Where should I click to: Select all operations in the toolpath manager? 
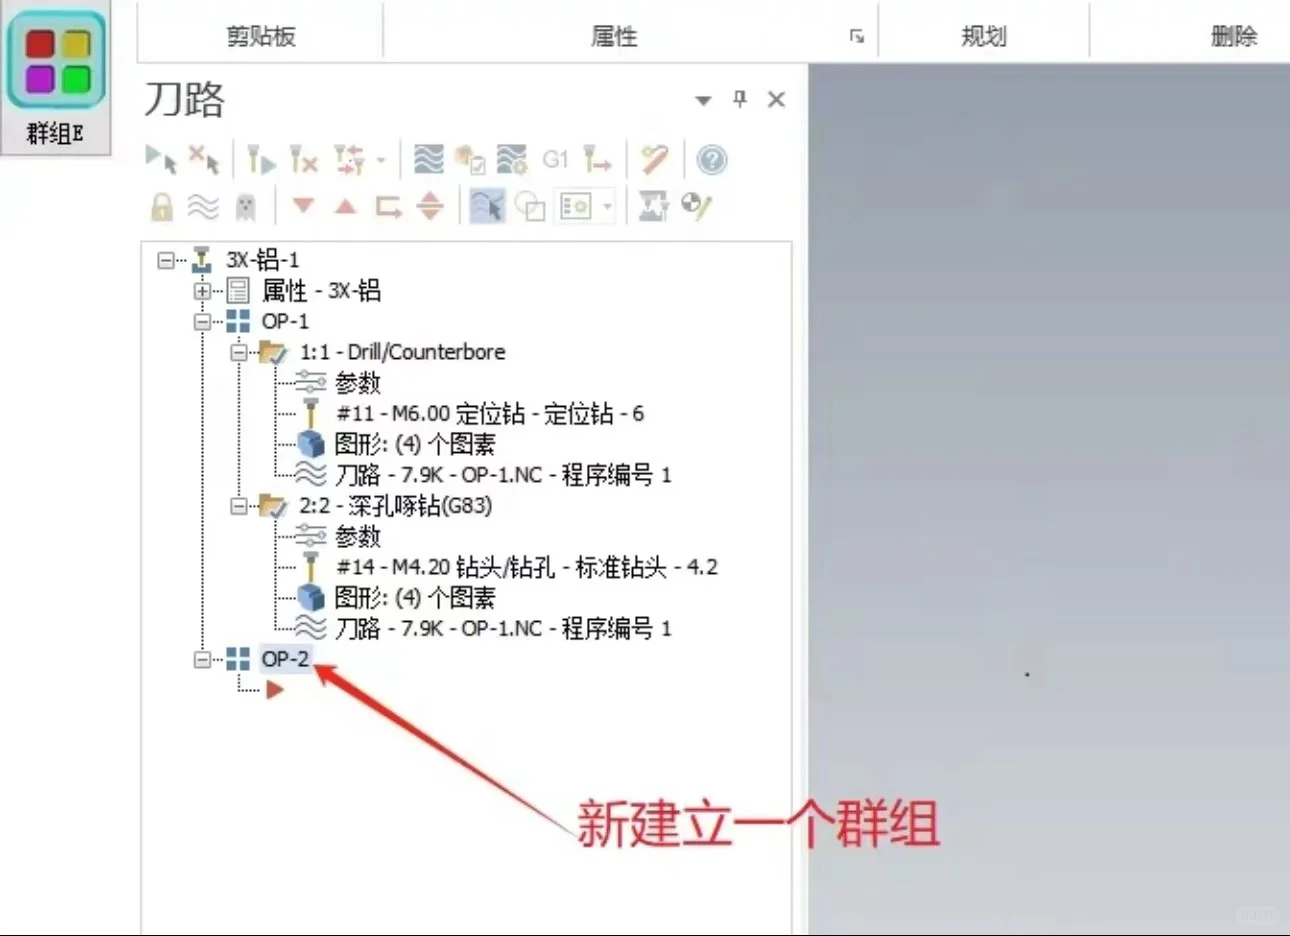pos(160,160)
